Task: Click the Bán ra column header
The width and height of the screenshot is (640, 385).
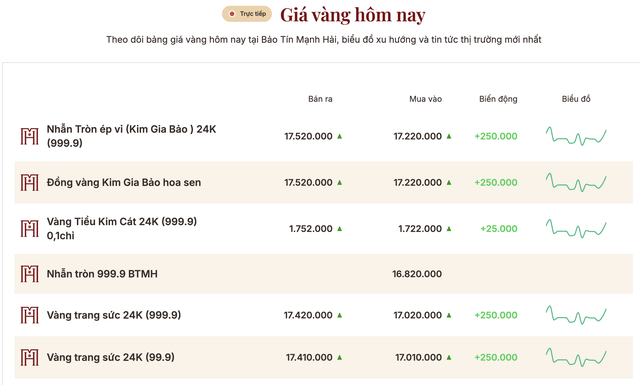Action: tap(320, 99)
